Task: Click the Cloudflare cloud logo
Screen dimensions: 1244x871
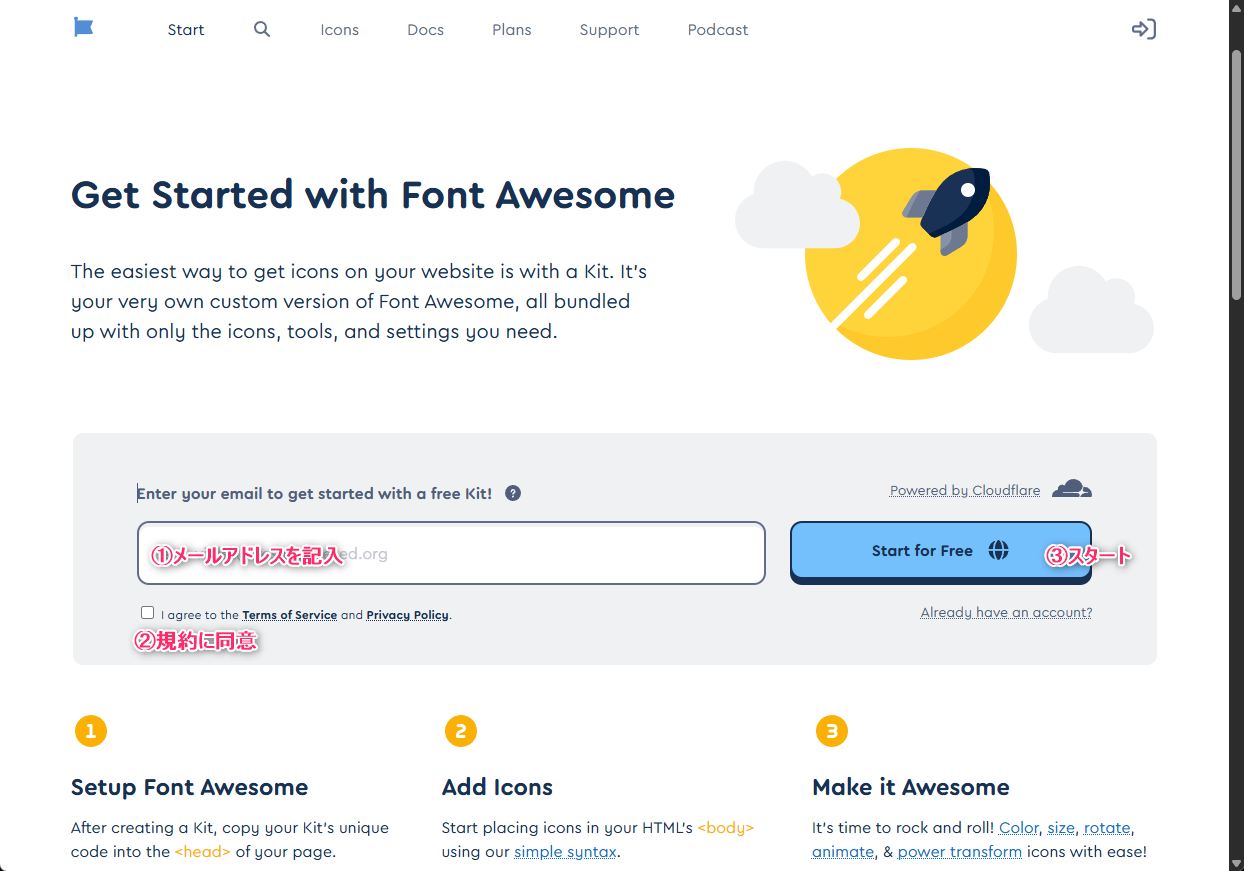Action: (x=1072, y=489)
